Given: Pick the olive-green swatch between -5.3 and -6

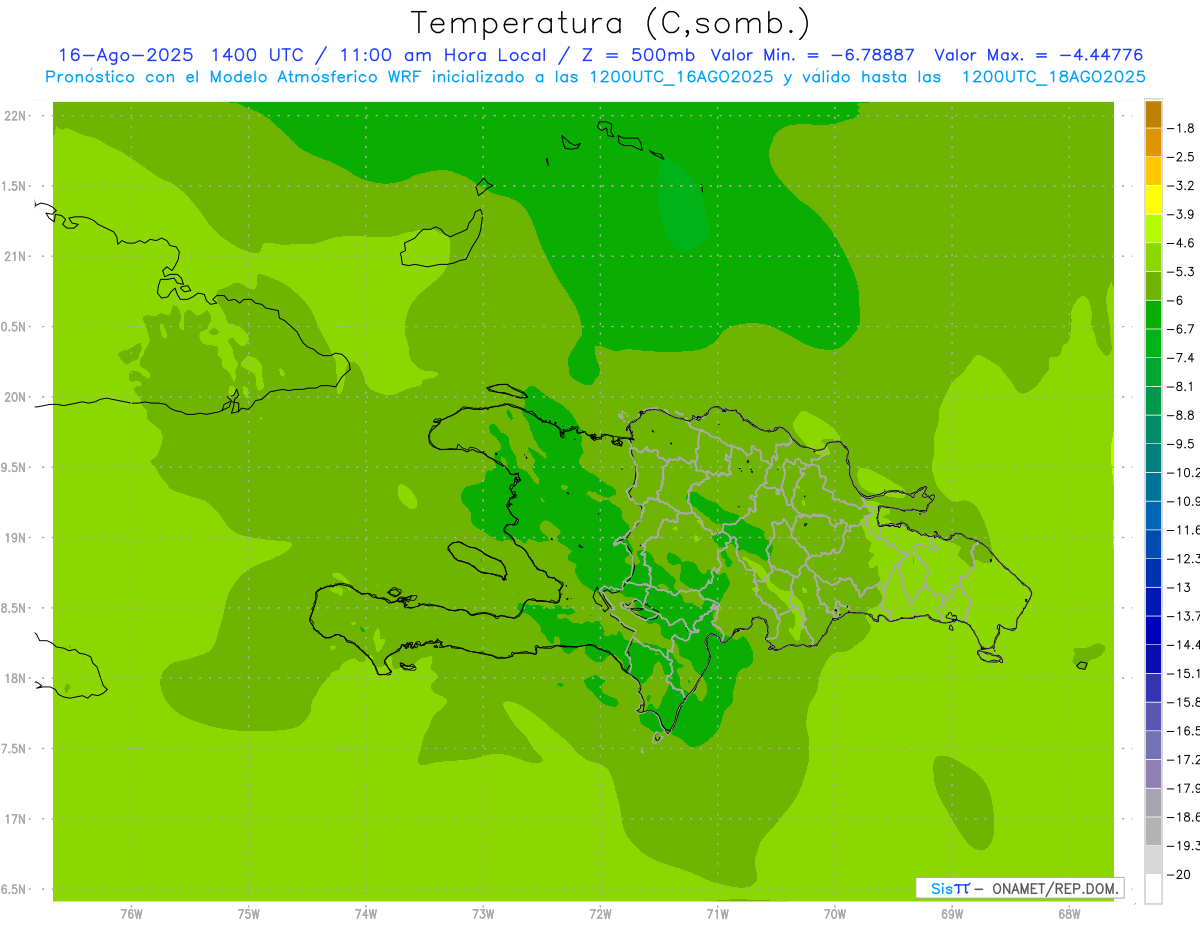Looking at the screenshot, I should coord(1153,286).
